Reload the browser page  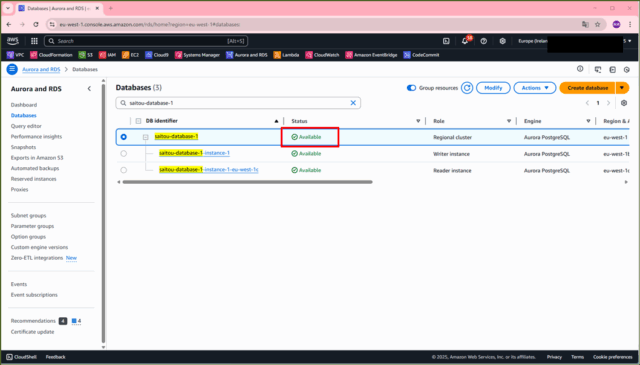click(x=36, y=24)
